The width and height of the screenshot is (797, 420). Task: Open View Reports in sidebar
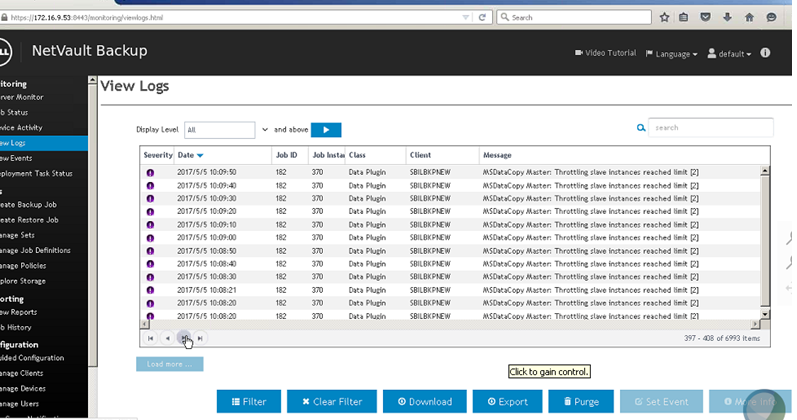coord(19,312)
